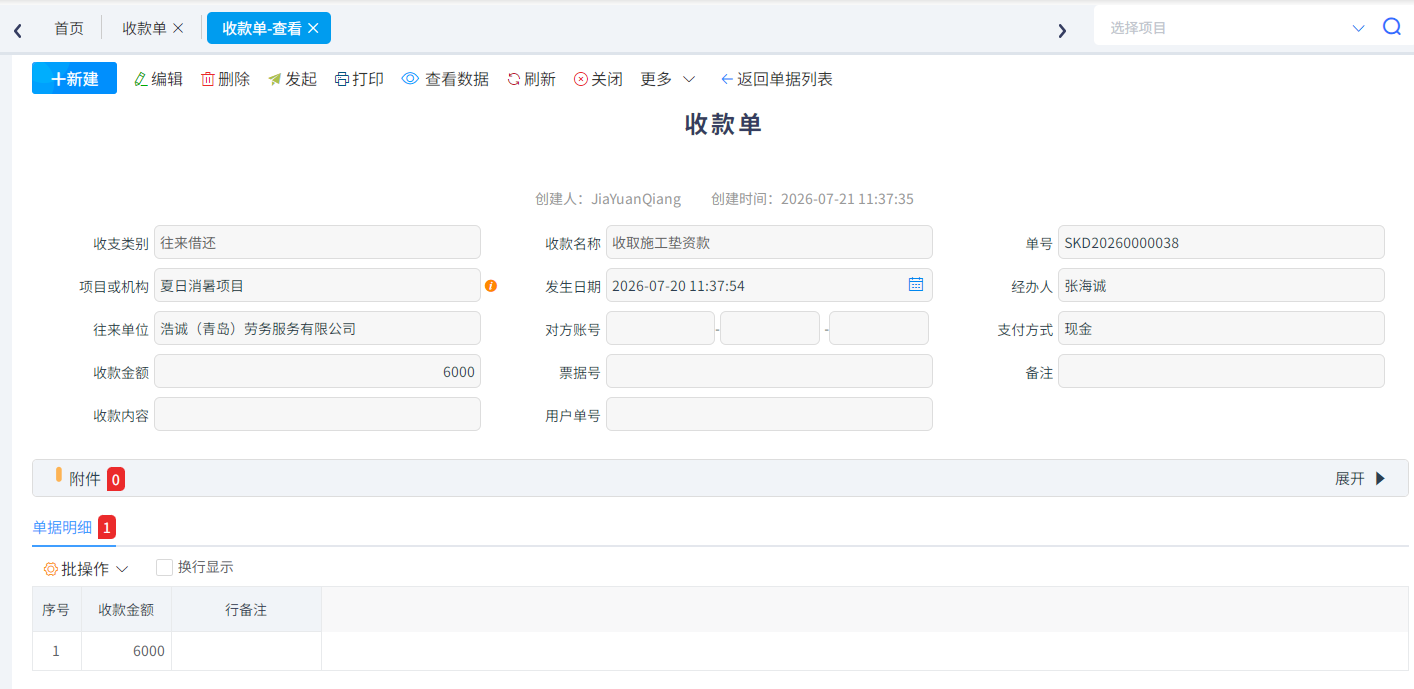Click the 支付方式 field 现金
Viewport: 1414px width, 689px height.
[x=1221, y=328]
